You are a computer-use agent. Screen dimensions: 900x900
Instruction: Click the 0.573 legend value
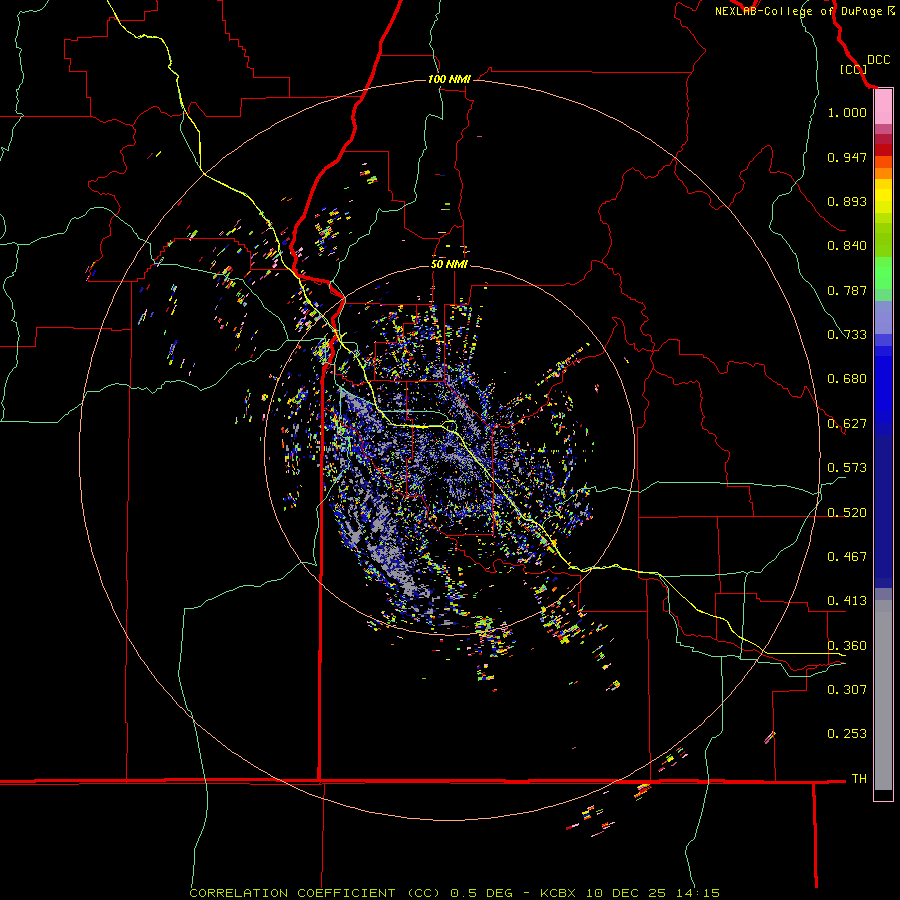click(847, 468)
